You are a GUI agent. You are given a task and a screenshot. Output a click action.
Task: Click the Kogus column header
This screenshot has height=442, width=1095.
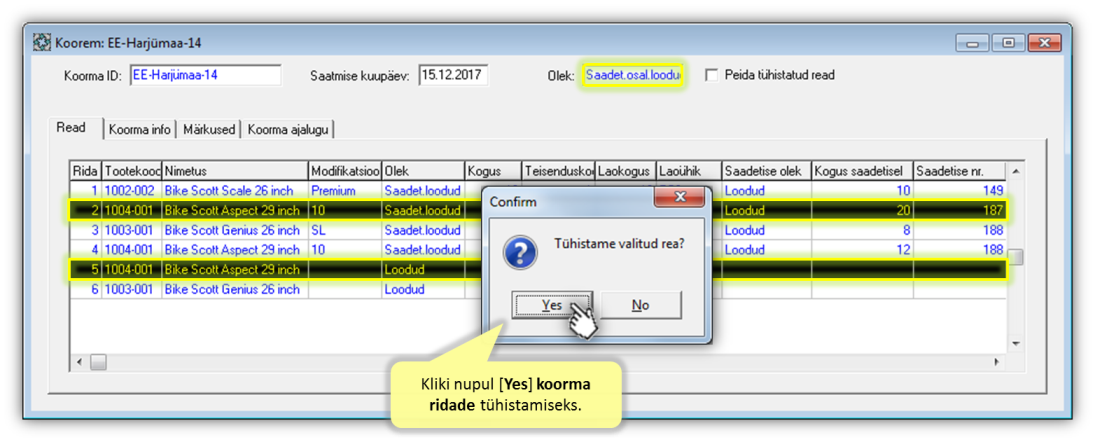pos(493,171)
